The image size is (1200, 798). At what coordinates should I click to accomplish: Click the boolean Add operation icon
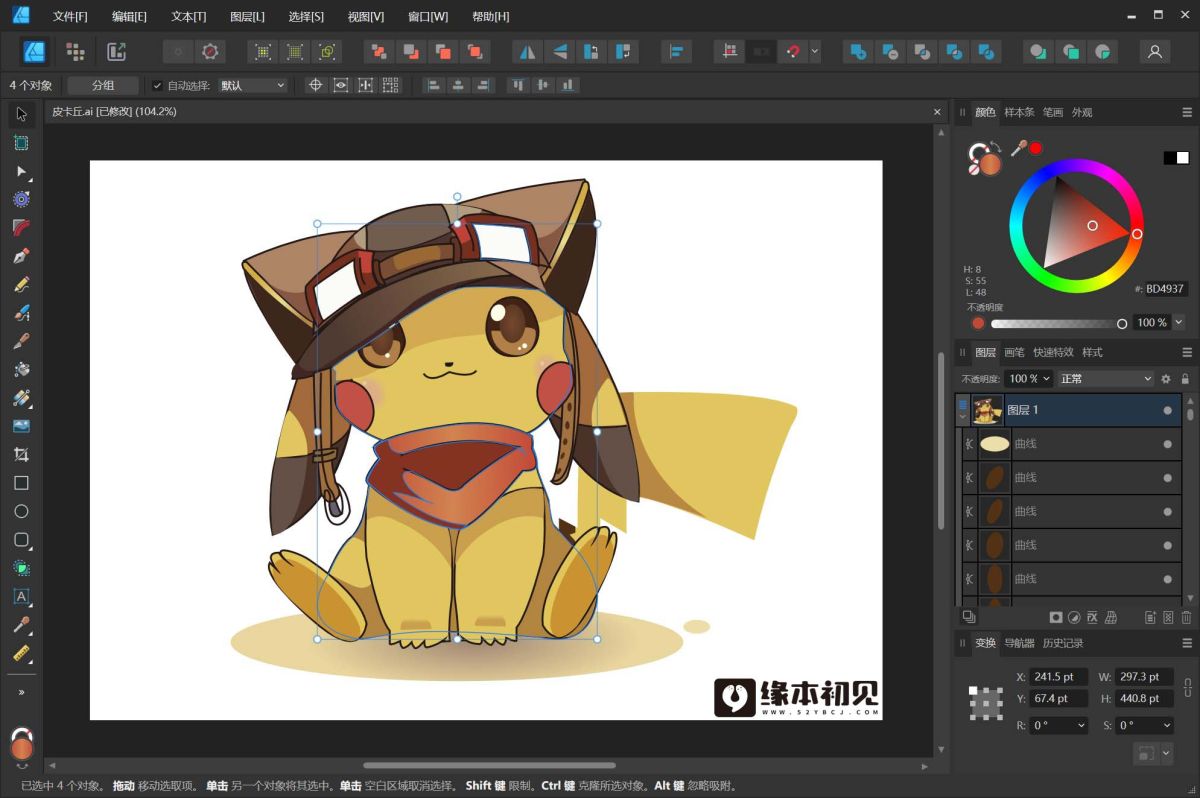point(857,51)
